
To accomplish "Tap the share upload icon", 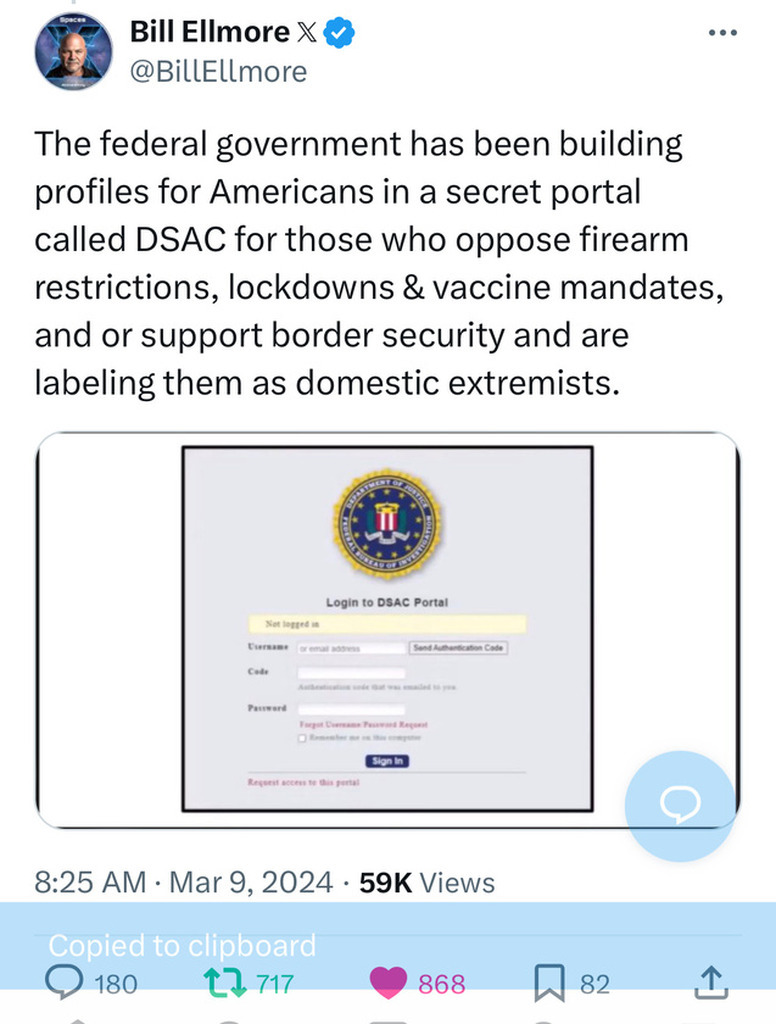I will [709, 983].
